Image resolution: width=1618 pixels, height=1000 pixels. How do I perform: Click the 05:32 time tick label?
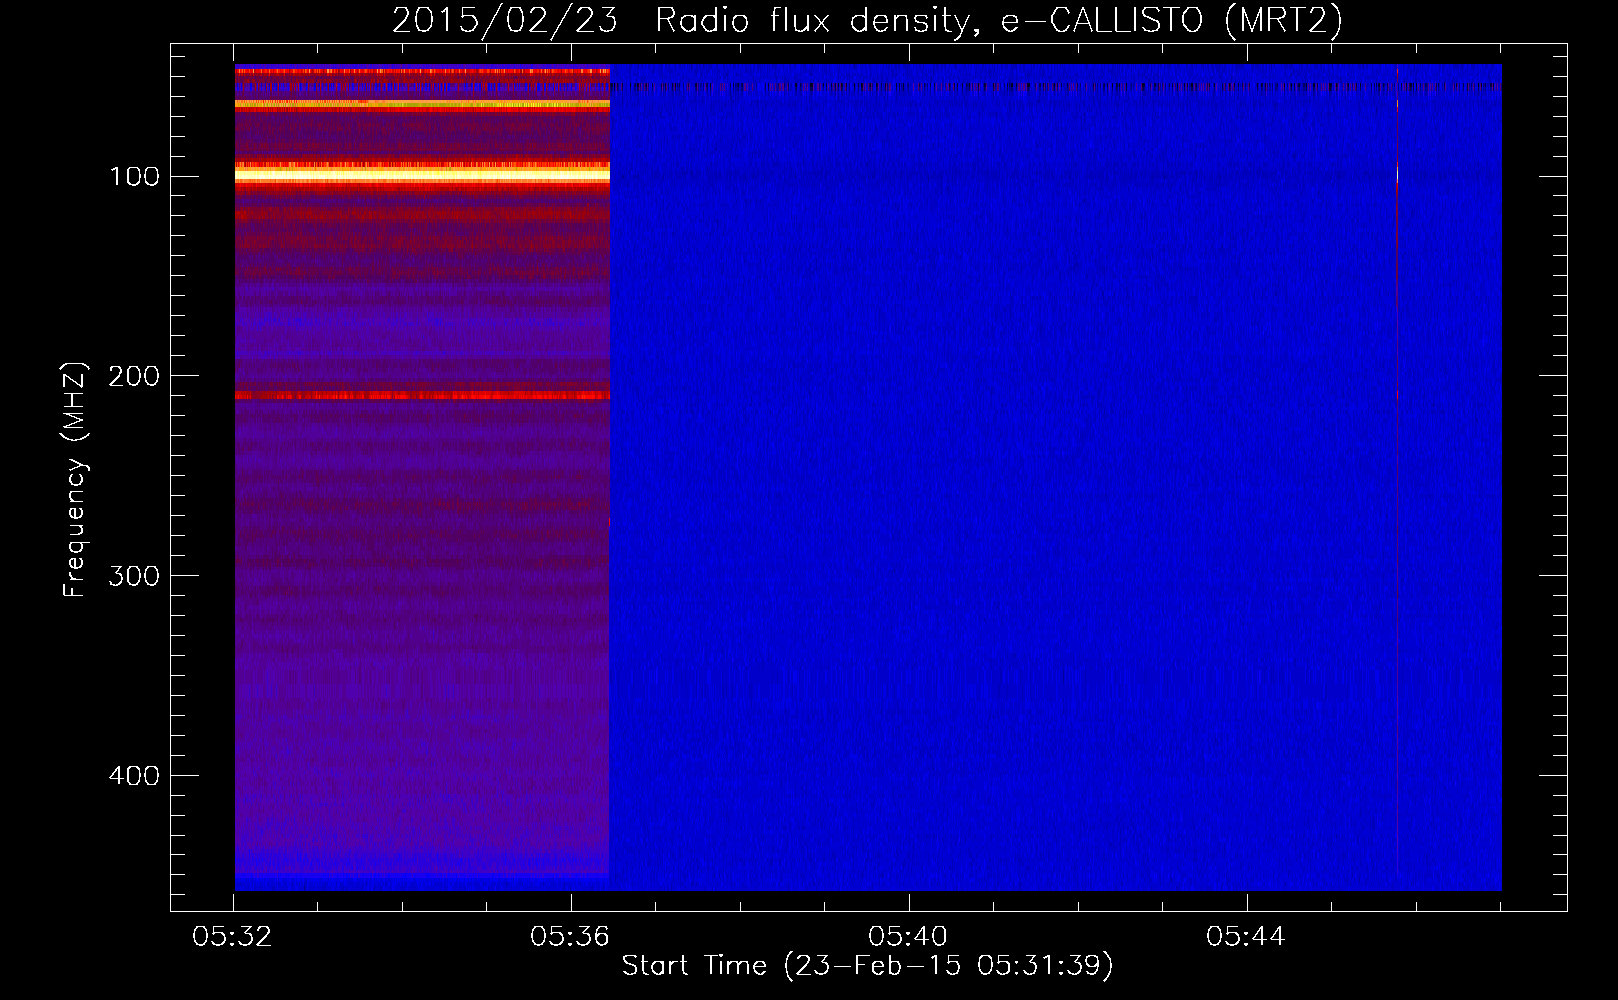point(233,937)
